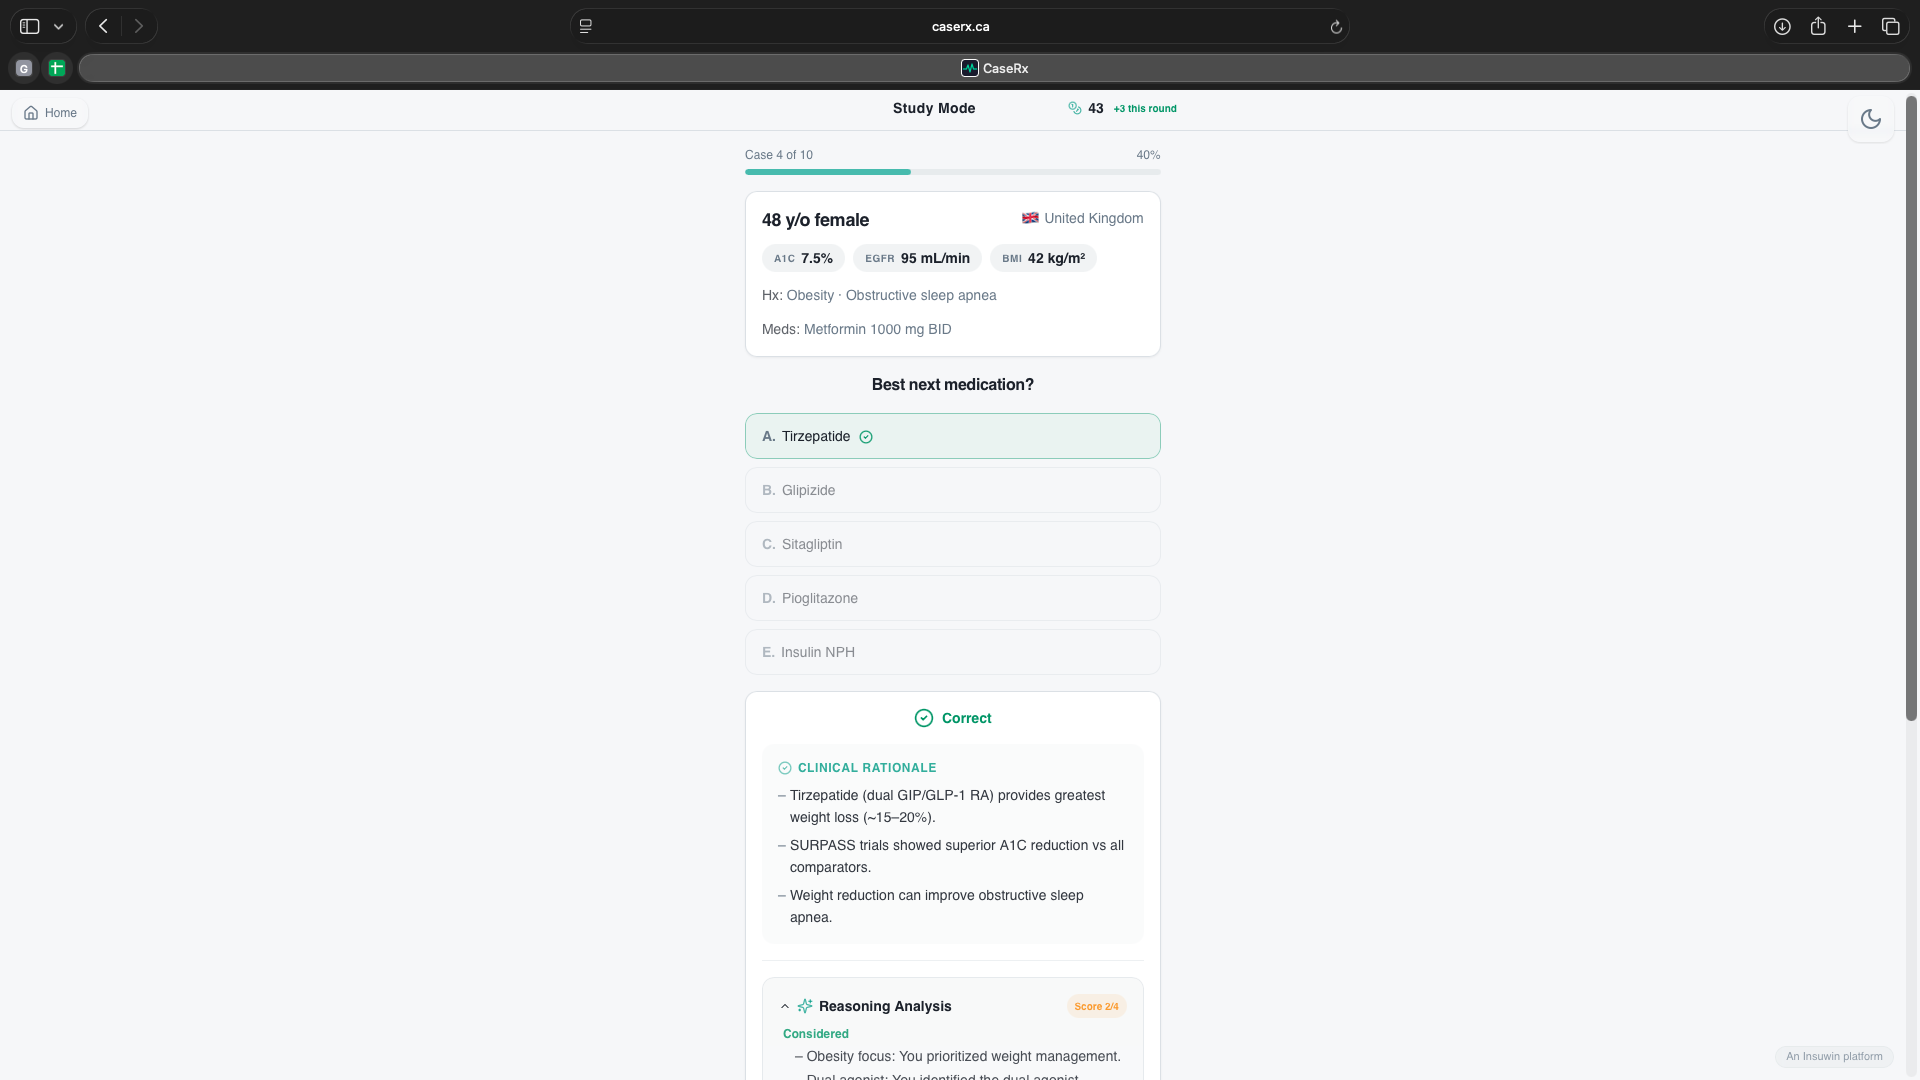Toggle dark mode moon icon
The image size is (1920, 1080).
(x=1870, y=119)
